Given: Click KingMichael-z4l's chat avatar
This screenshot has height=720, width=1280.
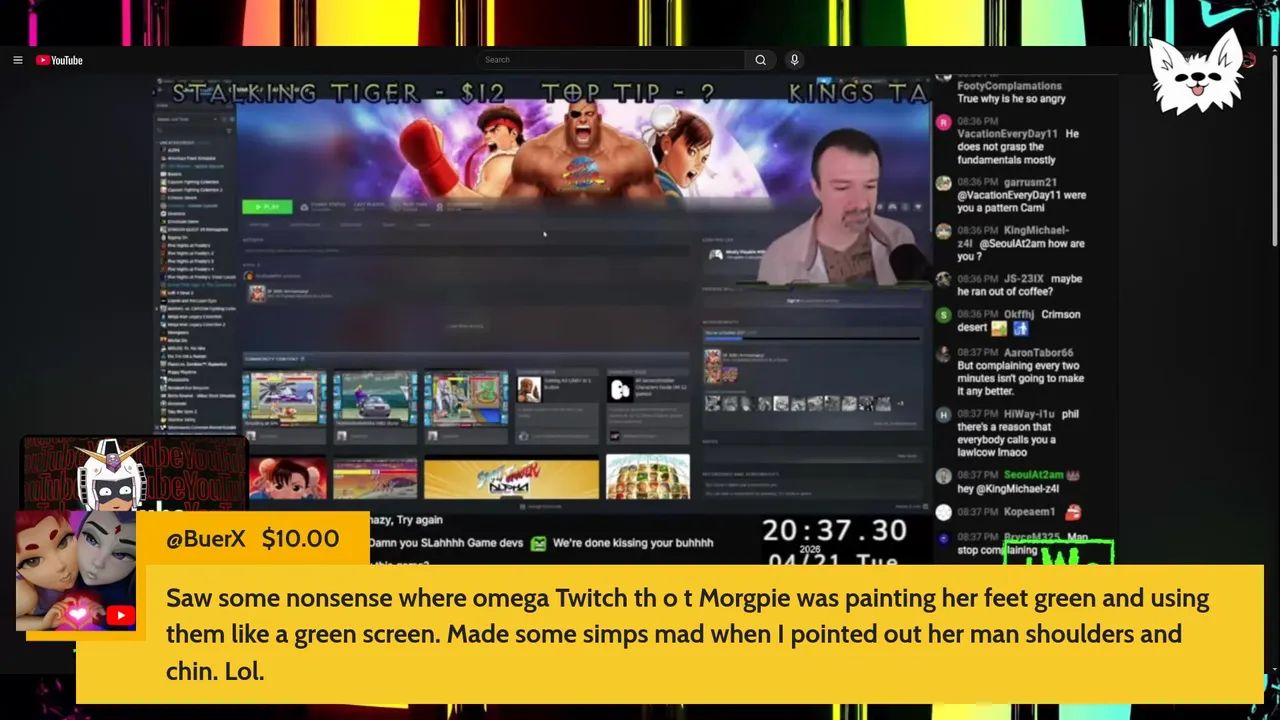Looking at the screenshot, I should 944,231.
